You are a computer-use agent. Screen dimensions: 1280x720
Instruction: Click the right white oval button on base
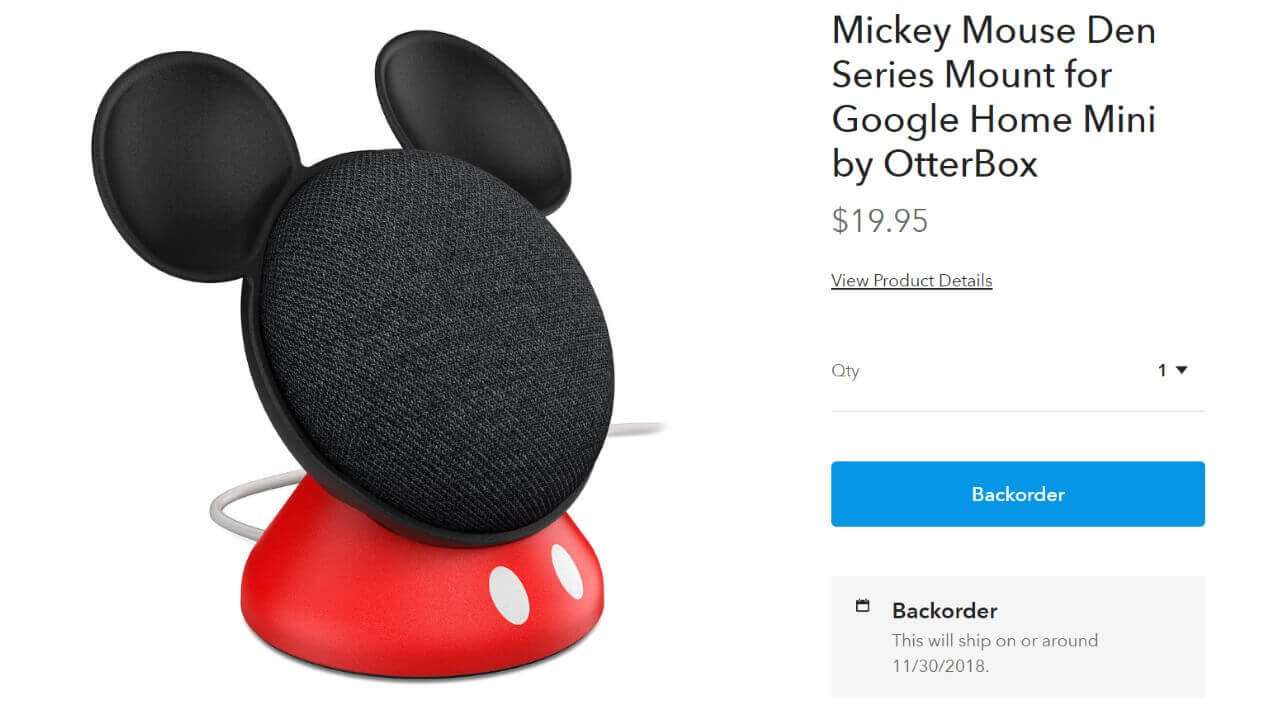pos(567,572)
